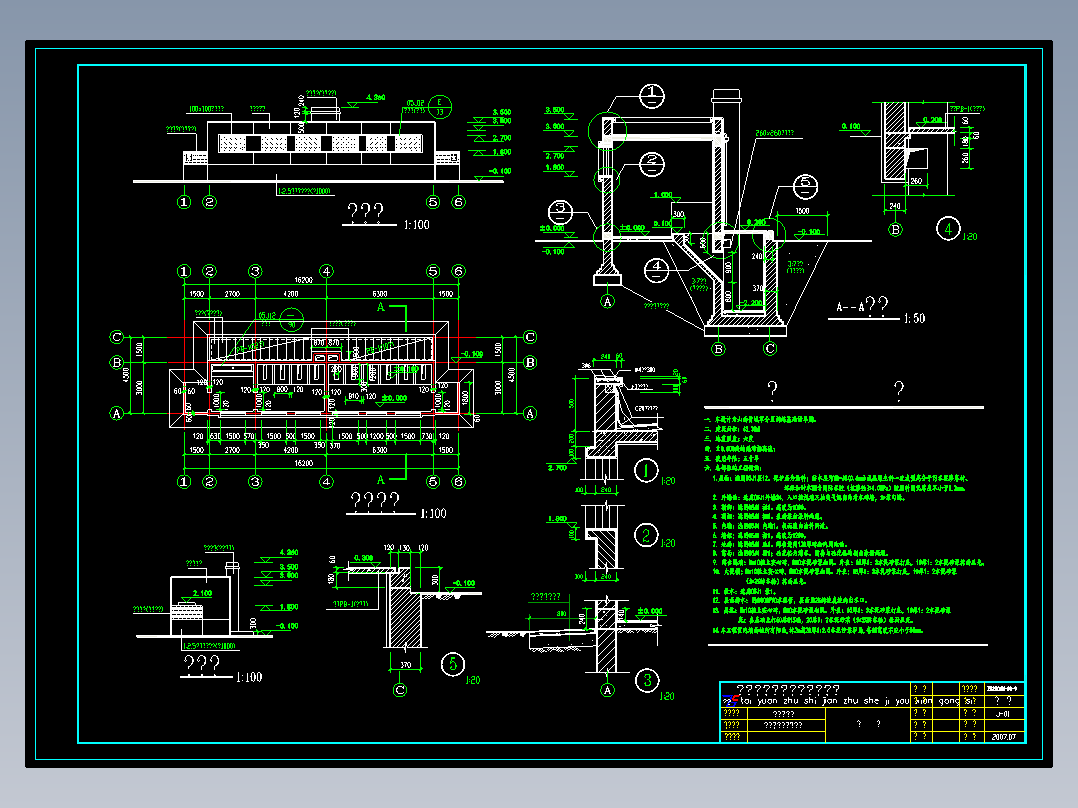This screenshot has width=1078, height=808.
Task: Select the "370" dimension in detail 5
Action: coord(406,664)
